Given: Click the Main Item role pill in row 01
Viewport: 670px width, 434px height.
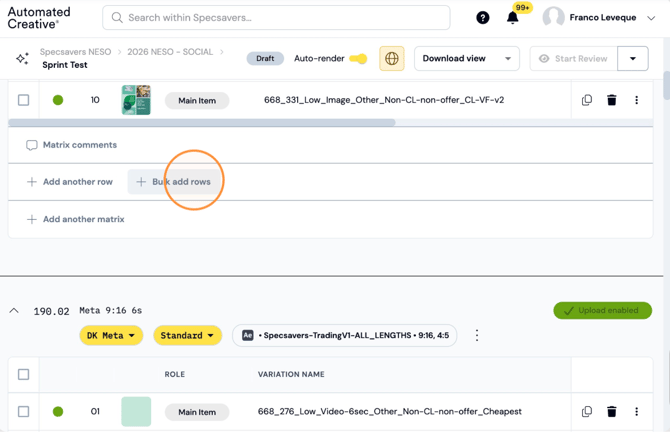Looking at the screenshot, I should [x=197, y=412].
